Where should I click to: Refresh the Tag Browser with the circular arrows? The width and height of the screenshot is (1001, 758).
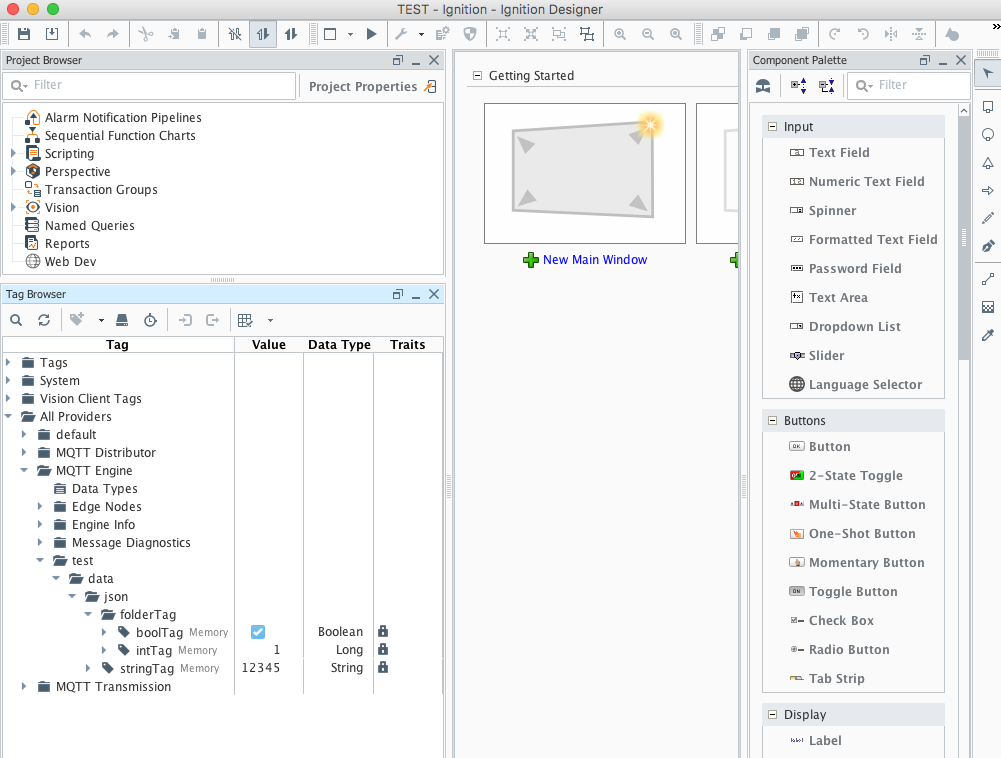[44, 320]
